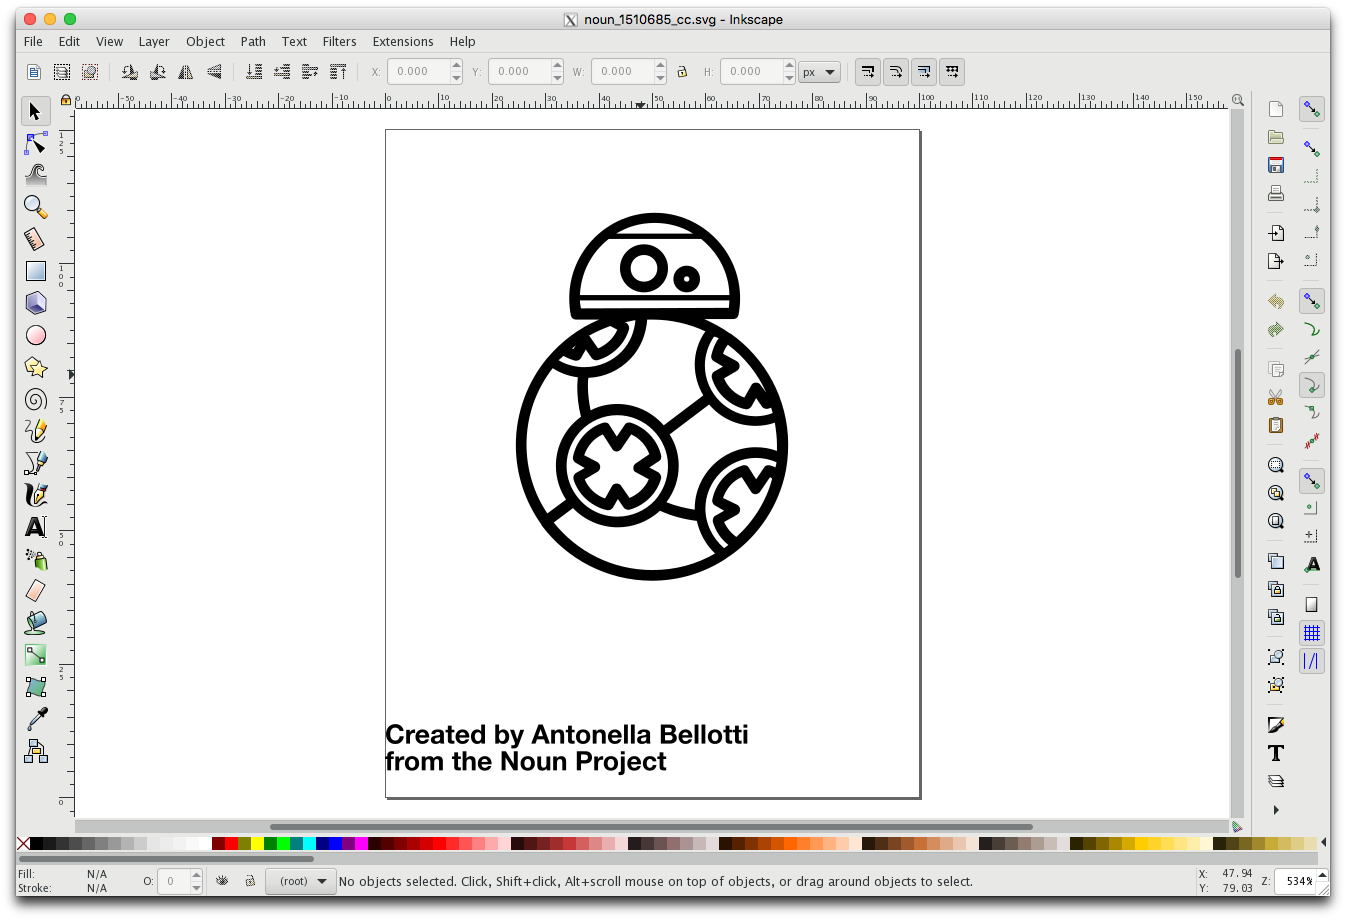1346x920 pixels.
Task: Select the Measure ruler tool
Action: click(x=35, y=239)
